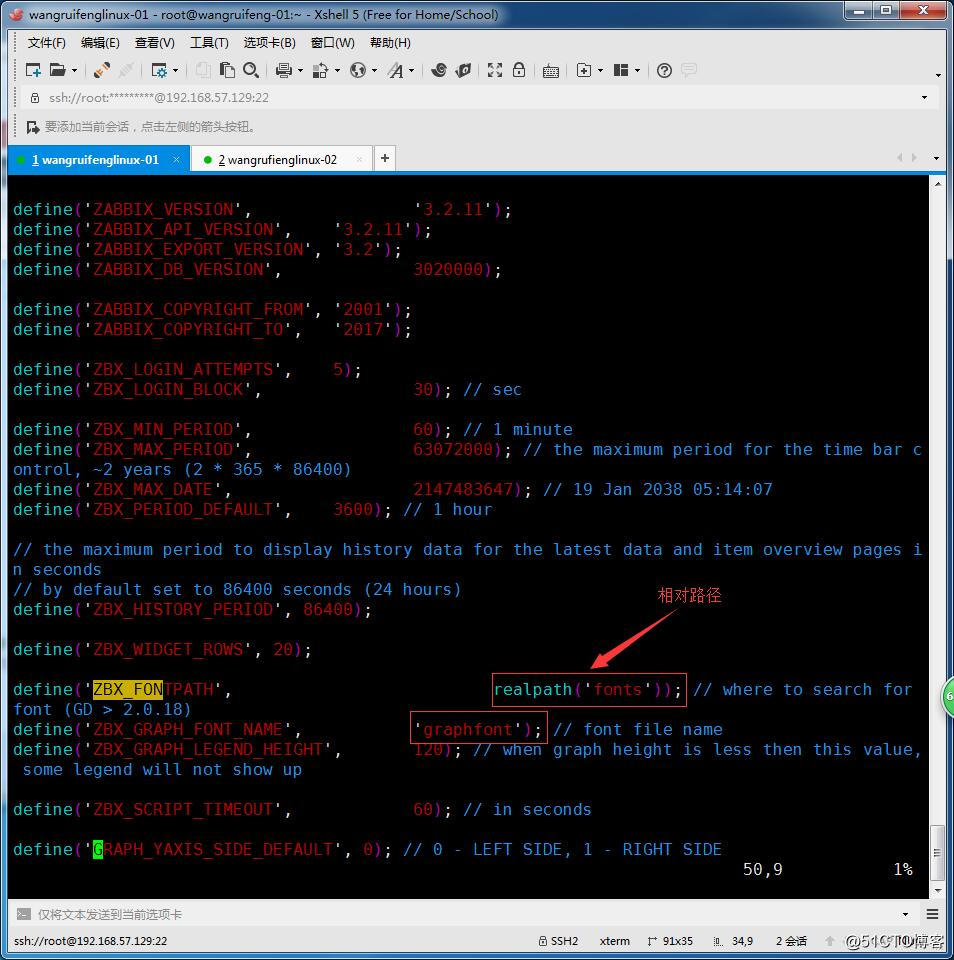Click the compose bar terminal icon
Screen dimensions: 954x960
tap(23, 914)
